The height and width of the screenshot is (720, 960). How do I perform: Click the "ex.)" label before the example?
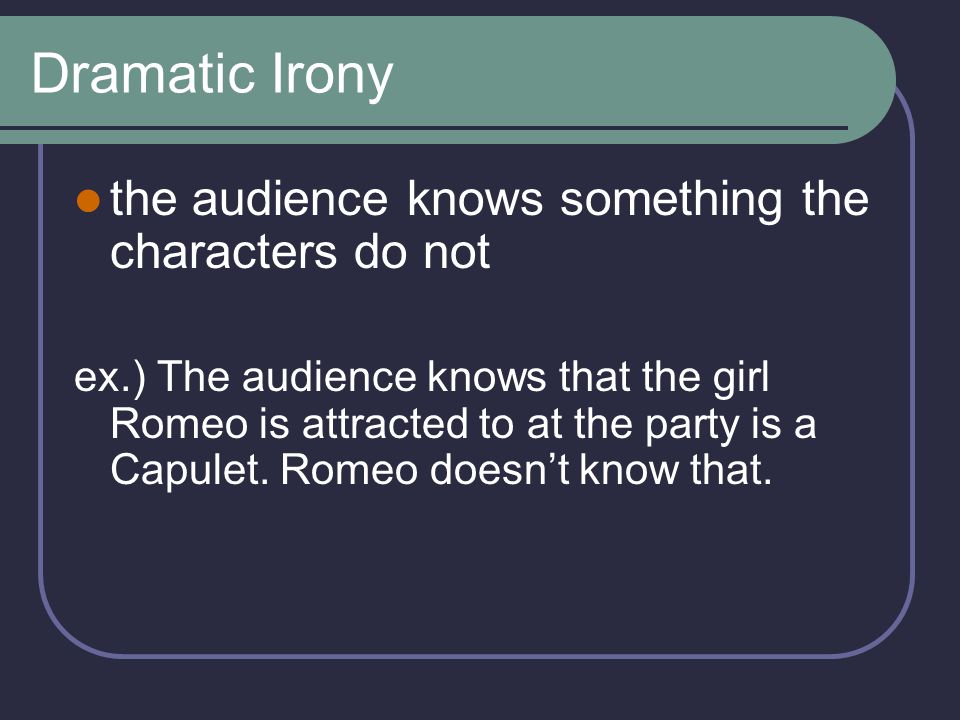110,378
